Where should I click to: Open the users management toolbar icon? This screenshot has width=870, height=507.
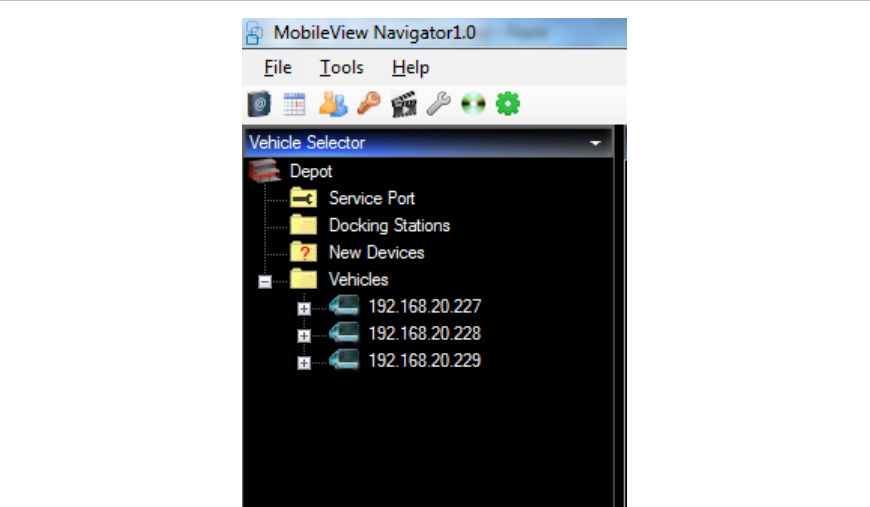pos(333,104)
